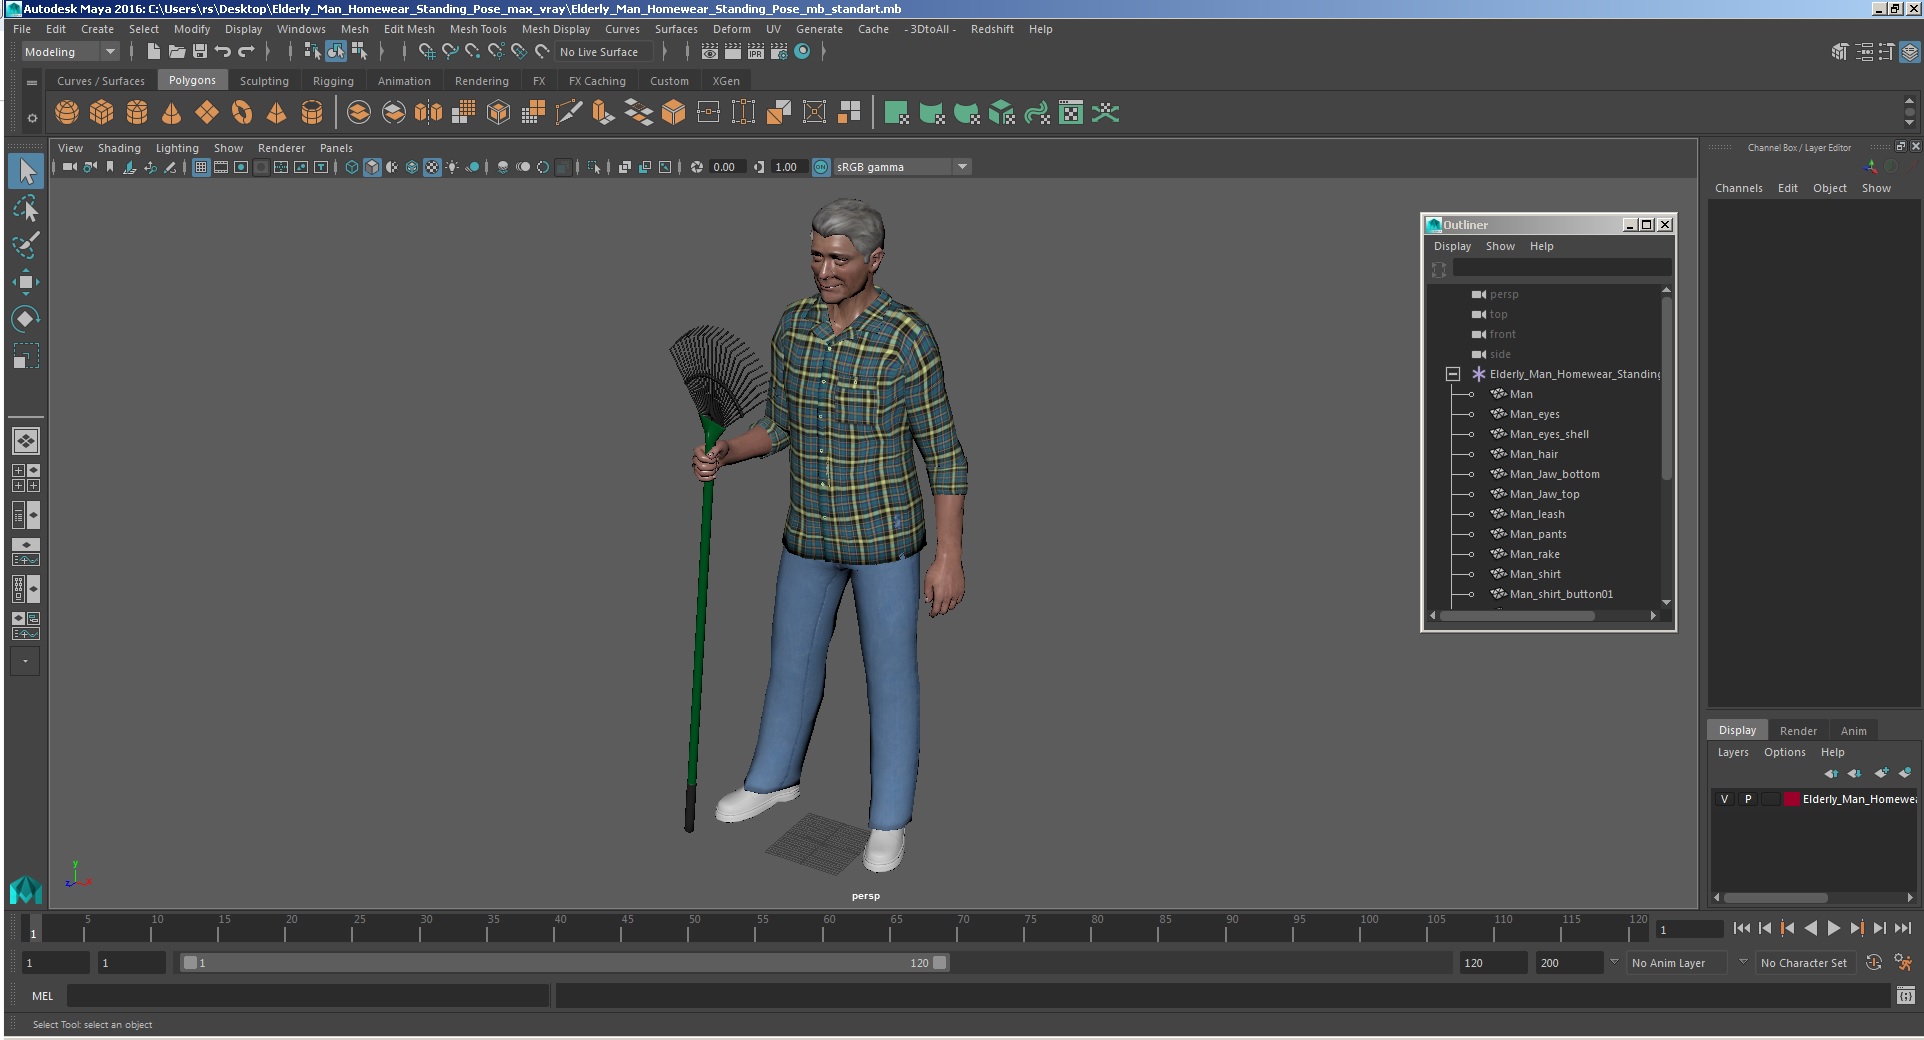Select the arrow Select tool
Screen dimensions: 1924x1040
click(26, 171)
